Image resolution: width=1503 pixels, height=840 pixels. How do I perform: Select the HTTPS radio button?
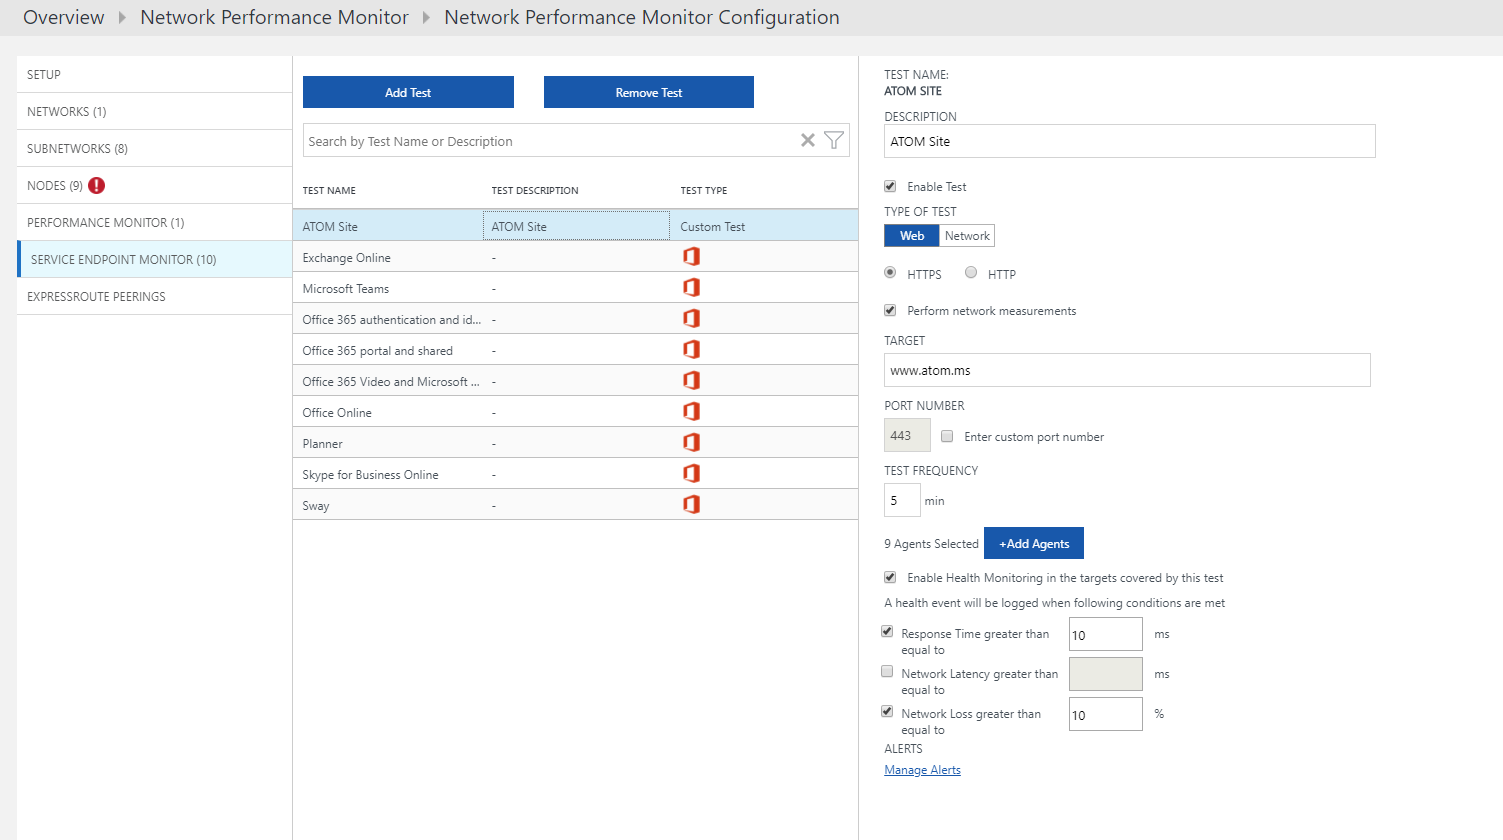click(890, 272)
